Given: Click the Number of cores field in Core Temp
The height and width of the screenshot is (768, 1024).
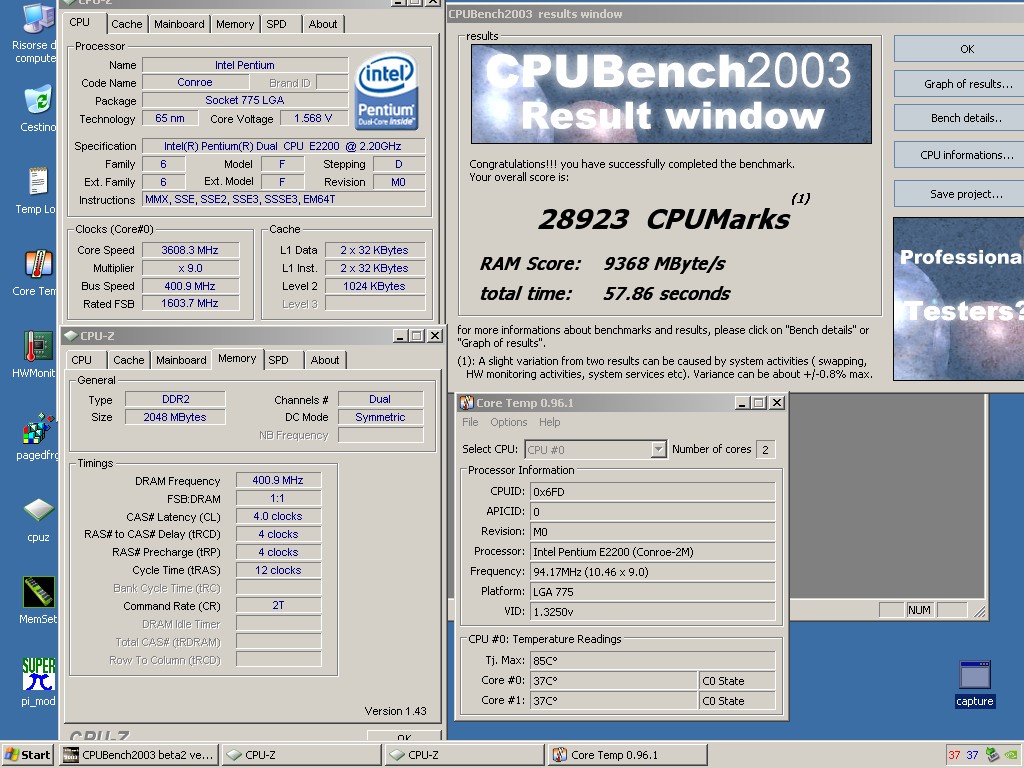Looking at the screenshot, I should [x=765, y=449].
